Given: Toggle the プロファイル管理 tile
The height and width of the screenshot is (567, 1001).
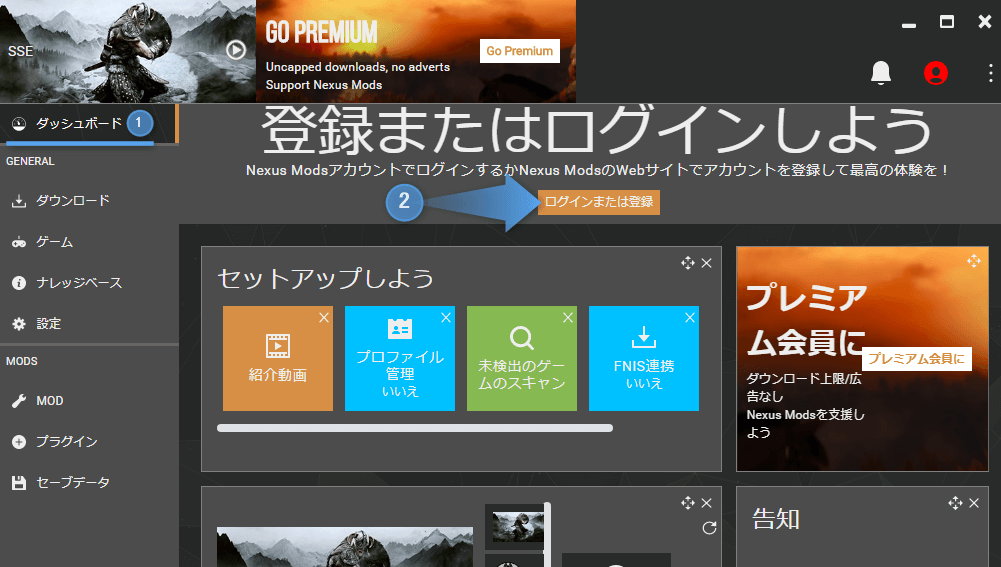Looking at the screenshot, I should (x=400, y=358).
